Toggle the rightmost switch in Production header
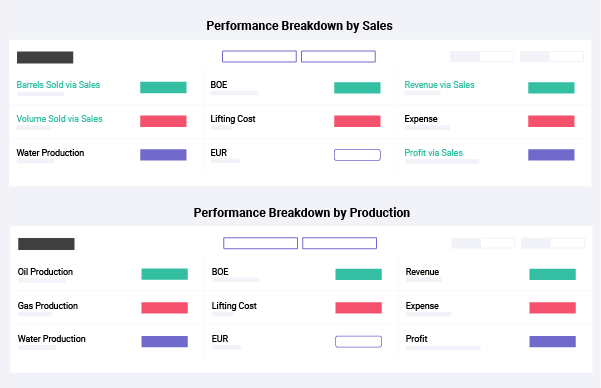 [x=553, y=243]
